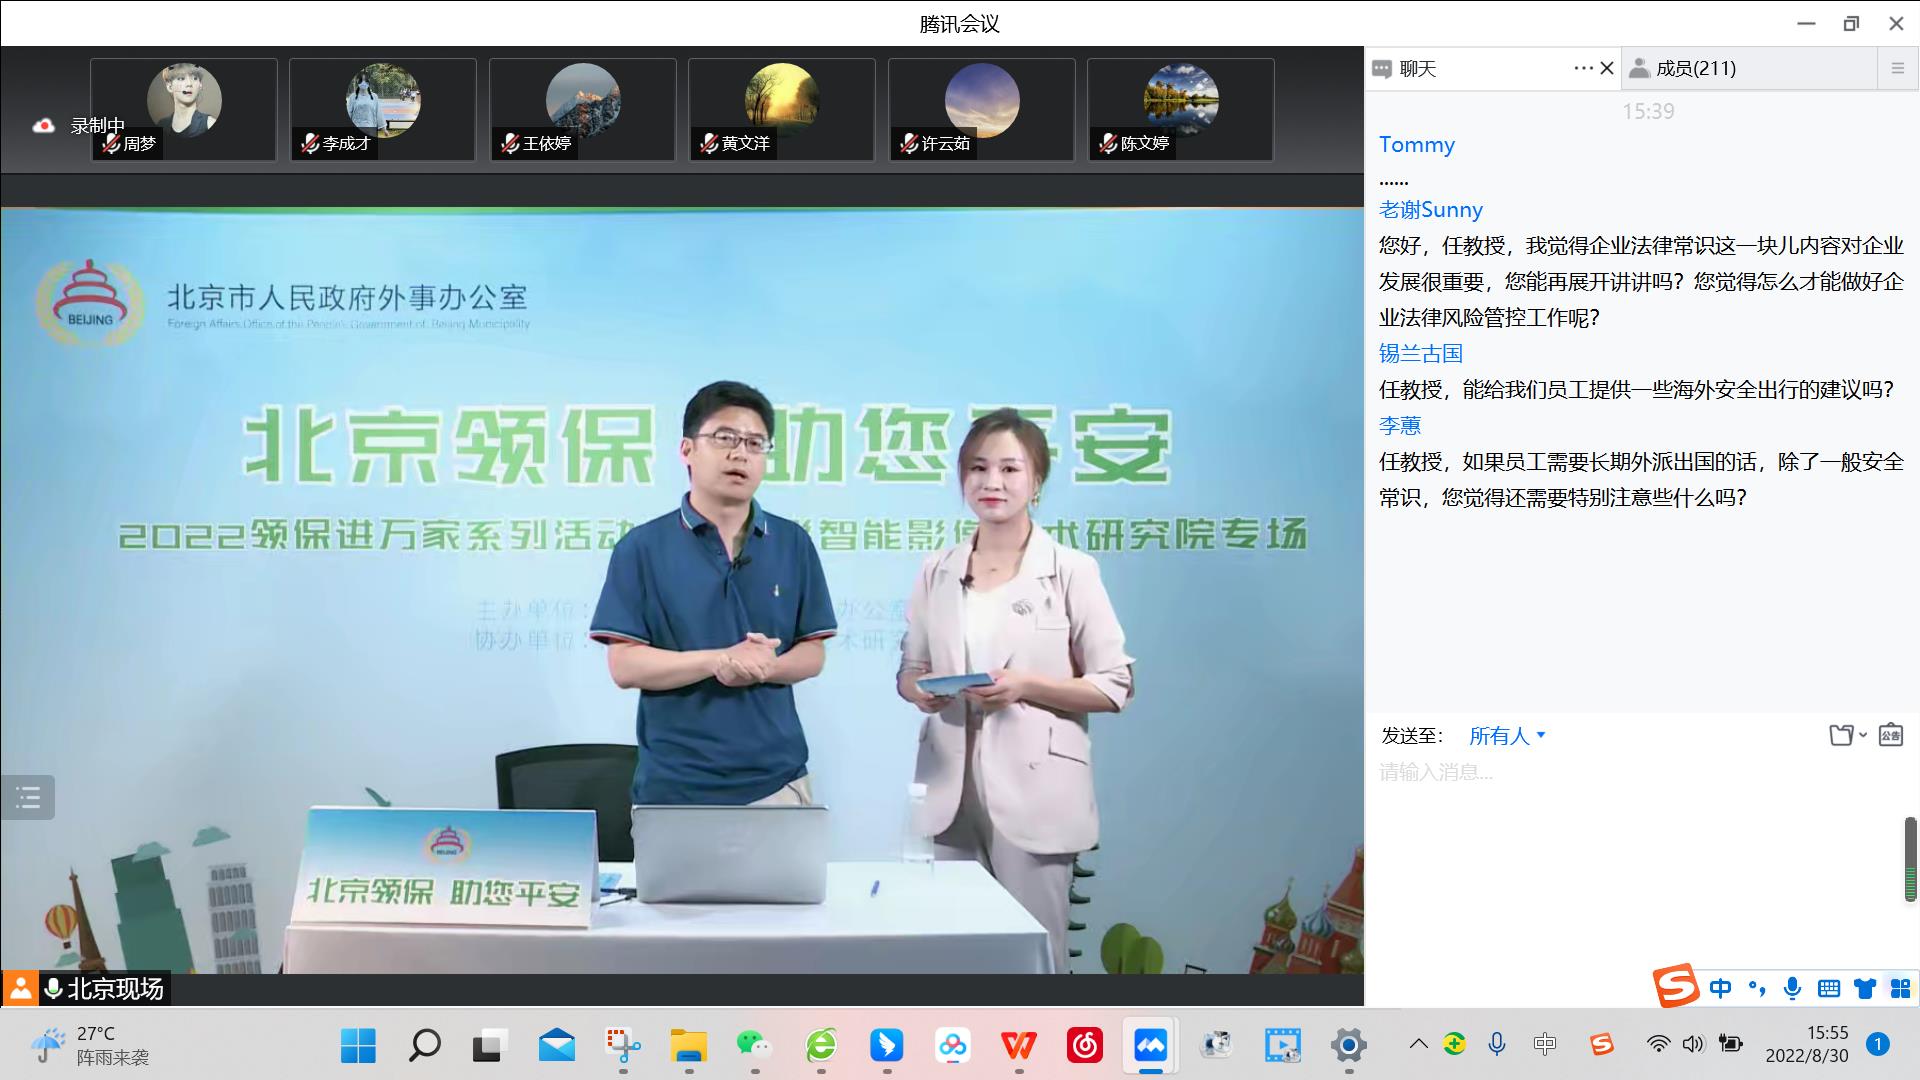Toggle Sogou IME Chinese/English mode
The height and width of the screenshot is (1080, 1920).
coord(1720,989)
